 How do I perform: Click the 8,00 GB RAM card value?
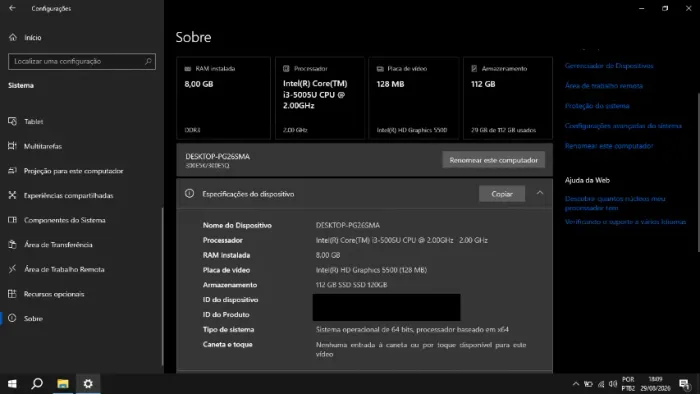pos(199,84)
